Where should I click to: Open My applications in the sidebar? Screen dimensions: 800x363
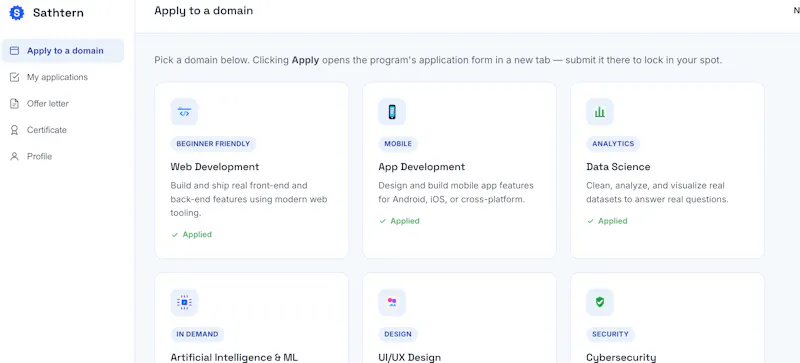click(x=63, y=77)
